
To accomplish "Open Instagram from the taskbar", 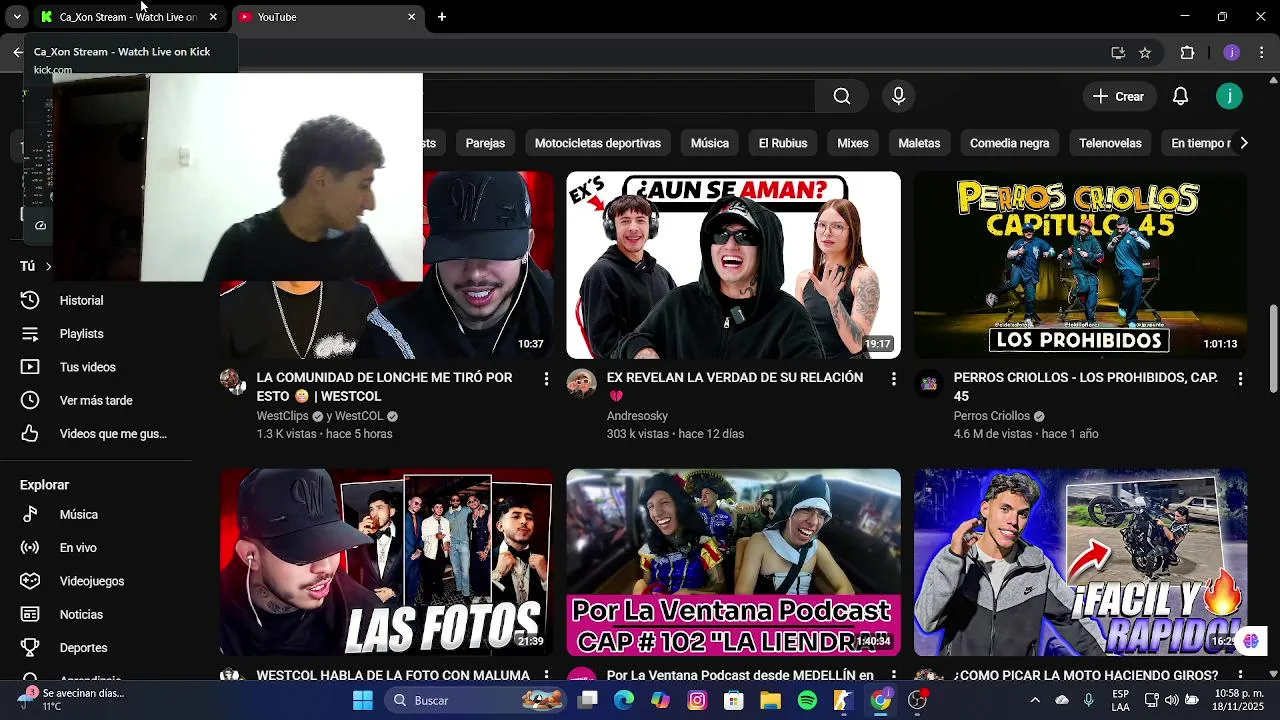I will point(697,700).
